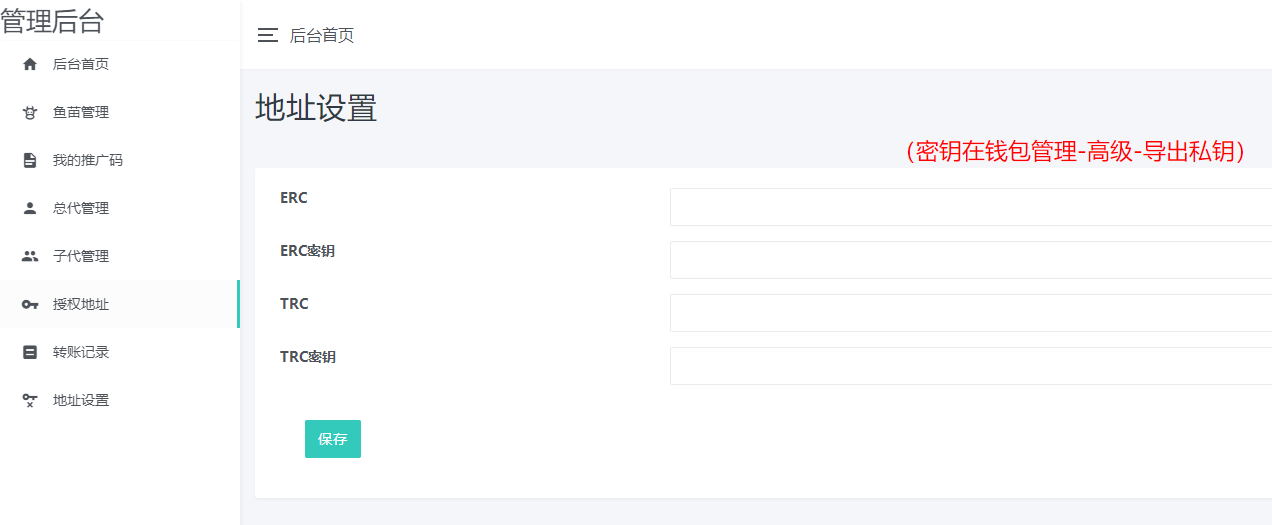Click the list icon for 转账记录

tap(30, 352)
